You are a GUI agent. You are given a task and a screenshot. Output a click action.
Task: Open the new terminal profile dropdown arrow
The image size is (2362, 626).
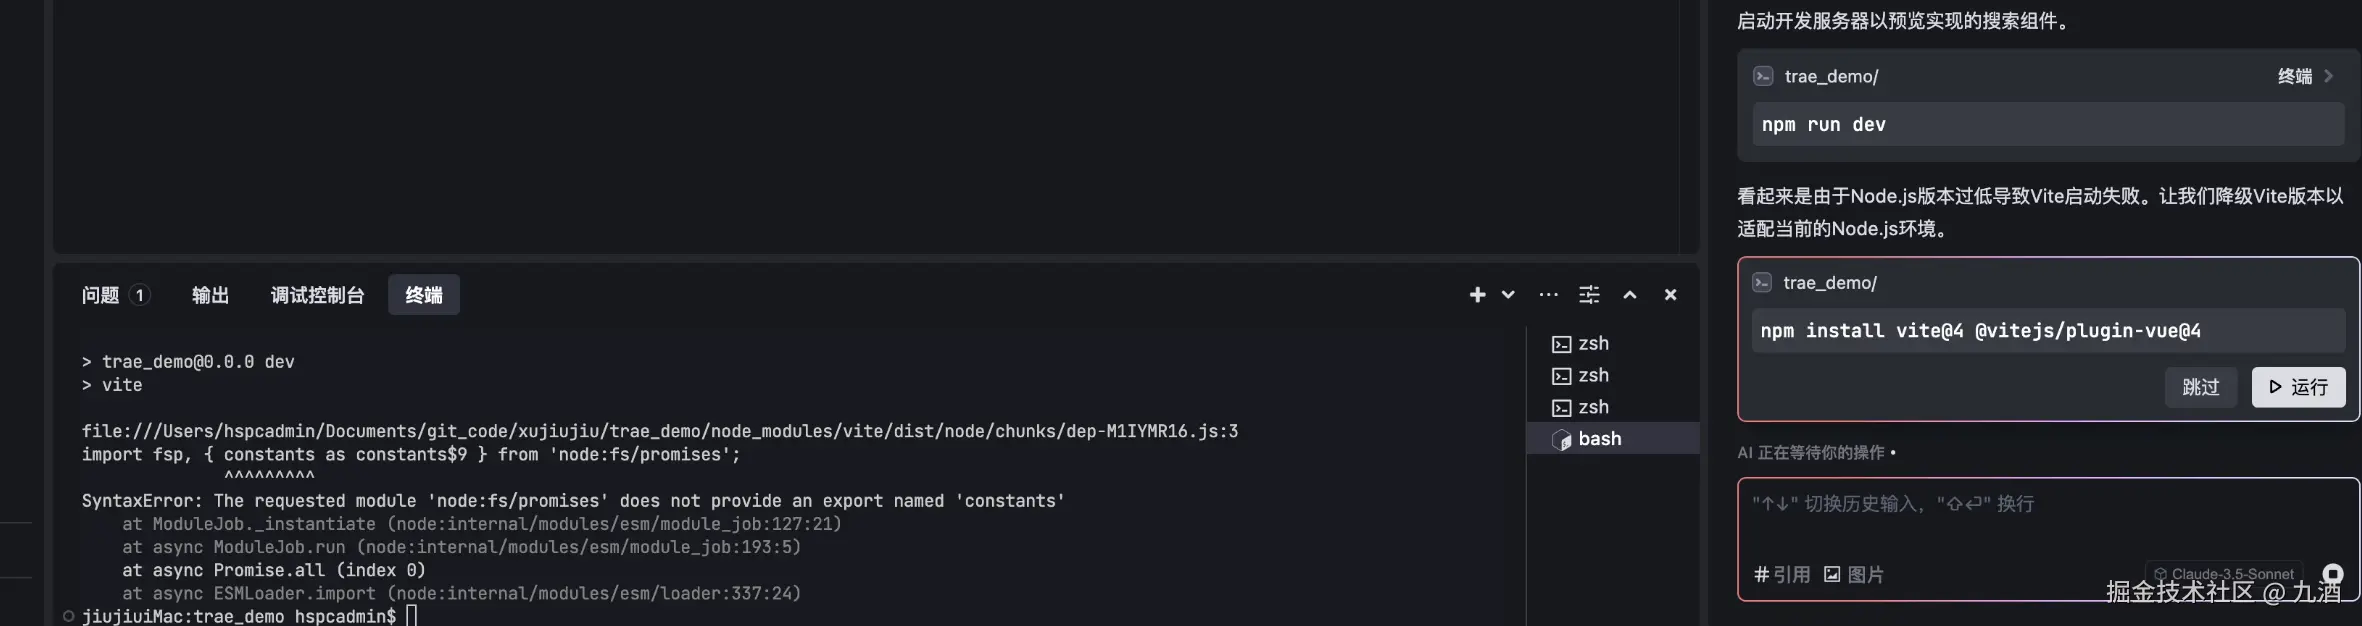1508,295
